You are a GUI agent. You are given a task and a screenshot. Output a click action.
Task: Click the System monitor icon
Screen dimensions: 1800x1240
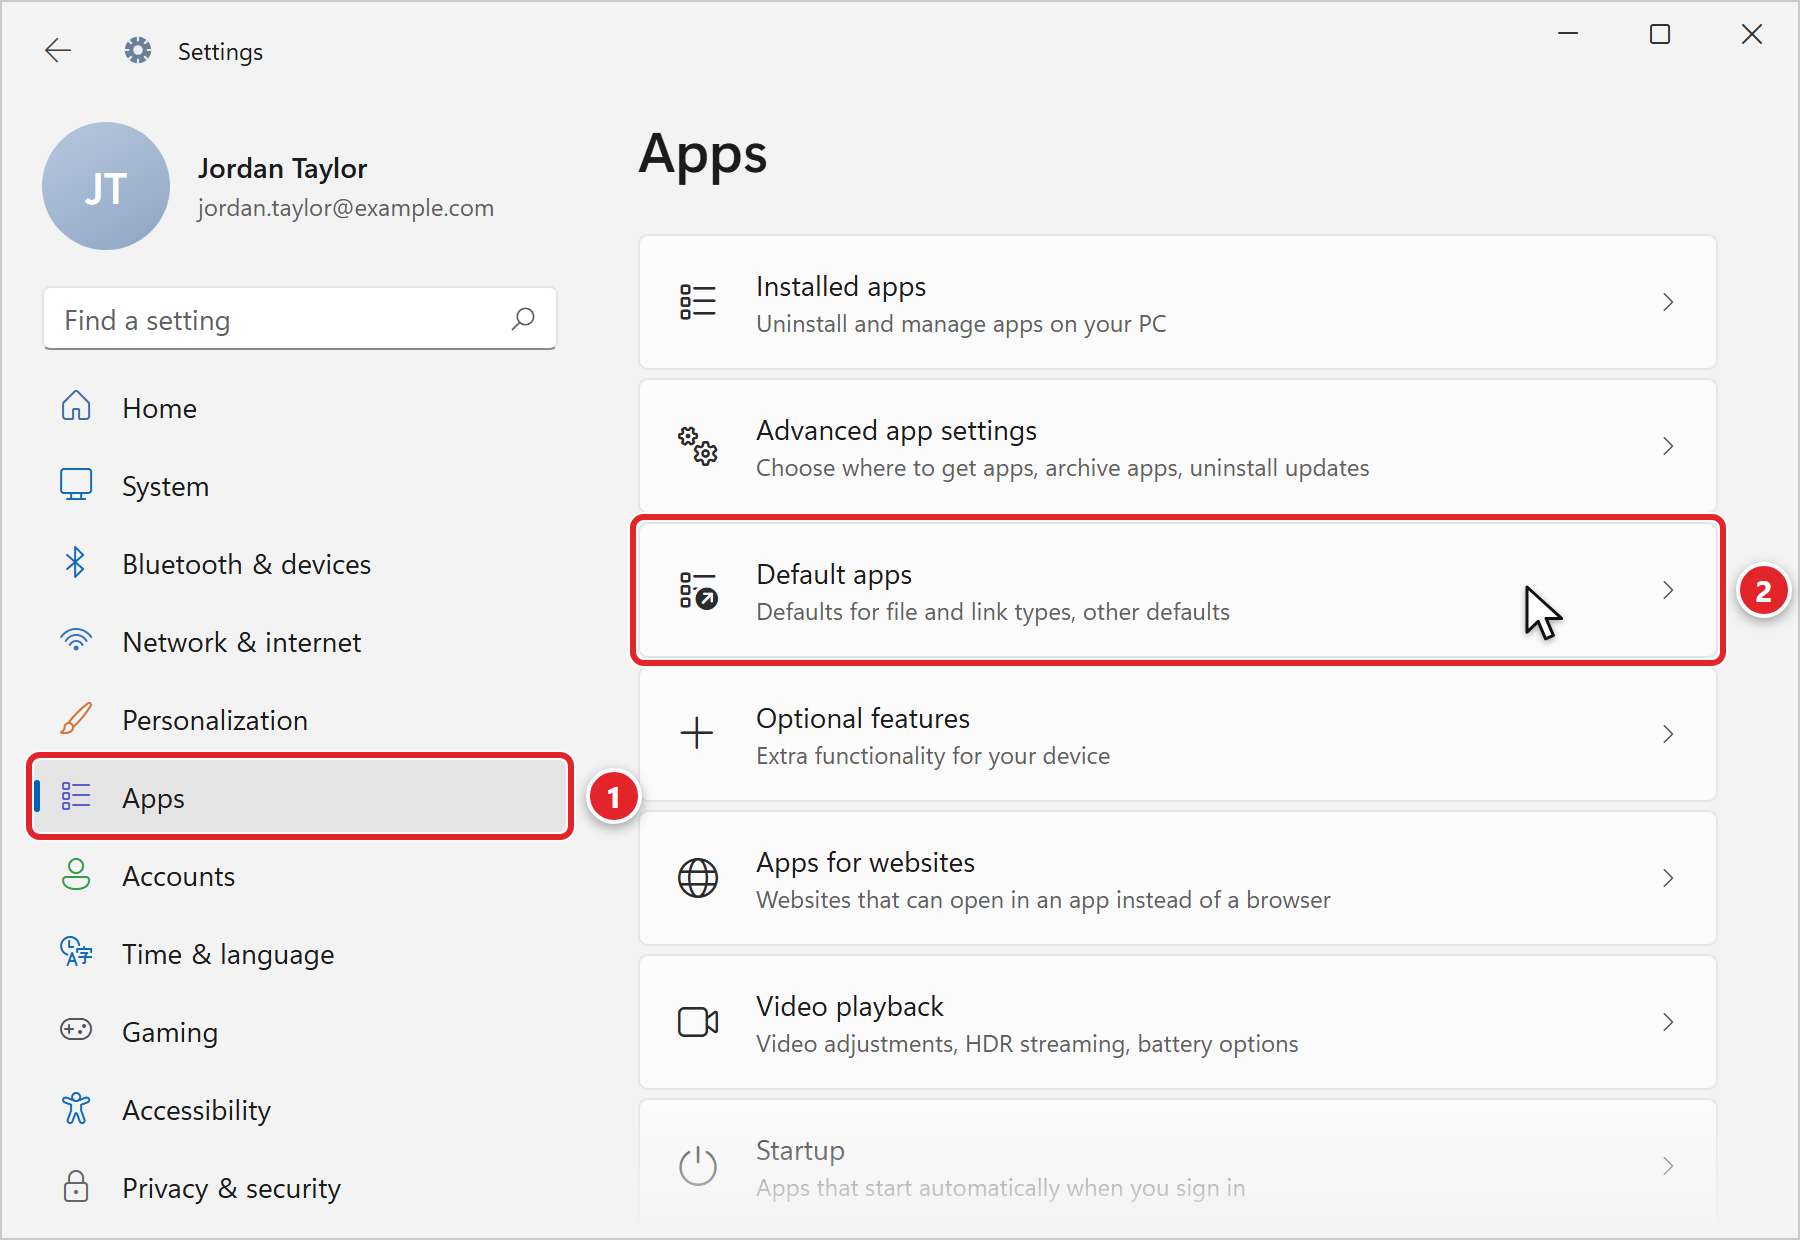pyautogui.click(x=76, y=484)
